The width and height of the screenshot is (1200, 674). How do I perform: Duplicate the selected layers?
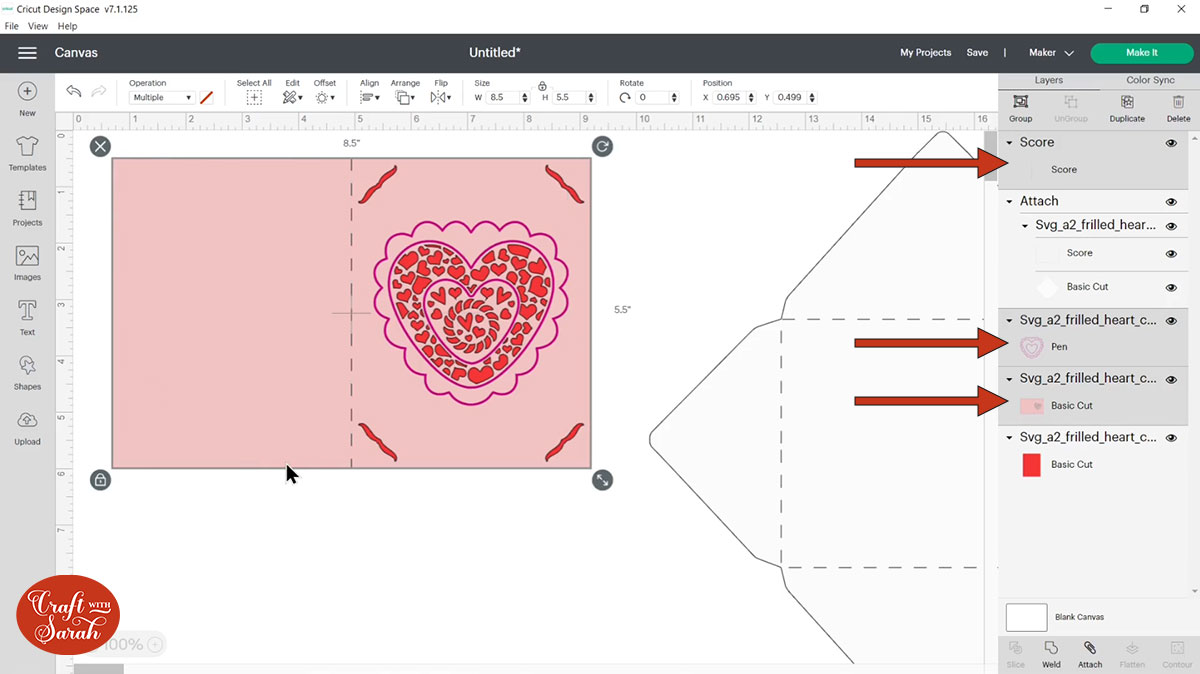pyautogui.click(x=1127, y=108)
